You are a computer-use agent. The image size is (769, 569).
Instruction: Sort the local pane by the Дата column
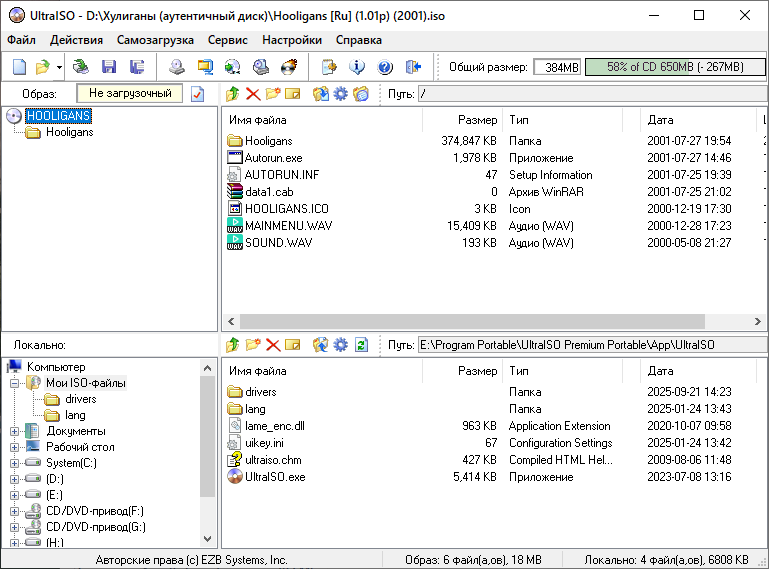pos(699,371)
